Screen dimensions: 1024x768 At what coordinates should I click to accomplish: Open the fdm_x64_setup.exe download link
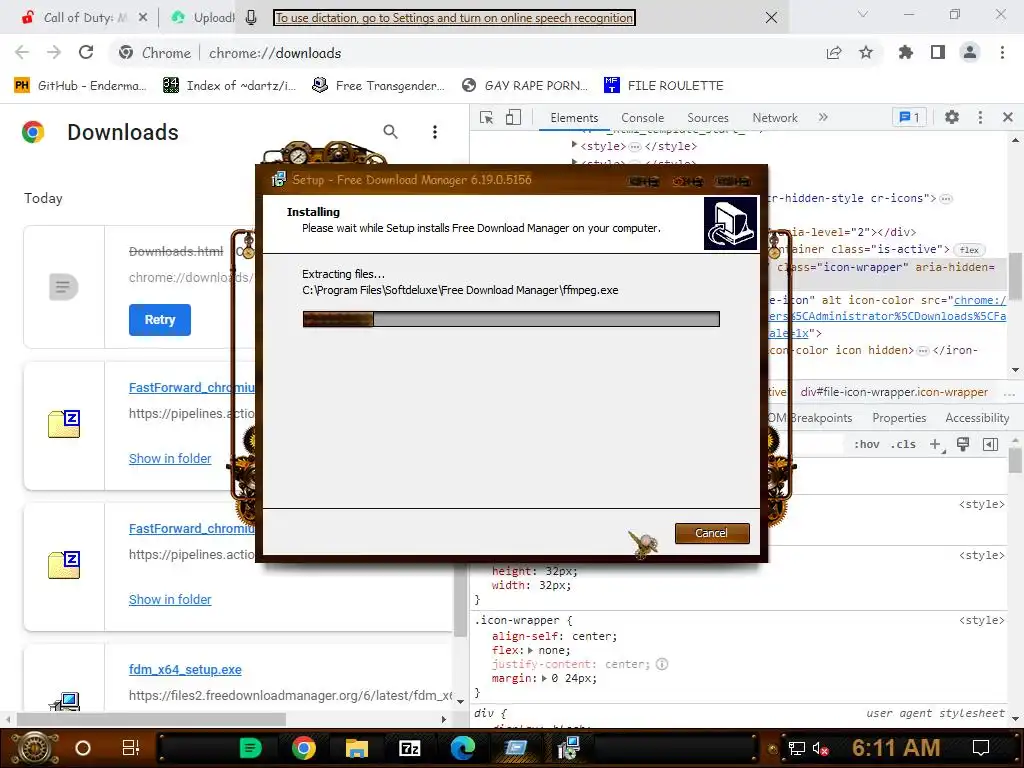pyautogui.click(x=185, y=669)
